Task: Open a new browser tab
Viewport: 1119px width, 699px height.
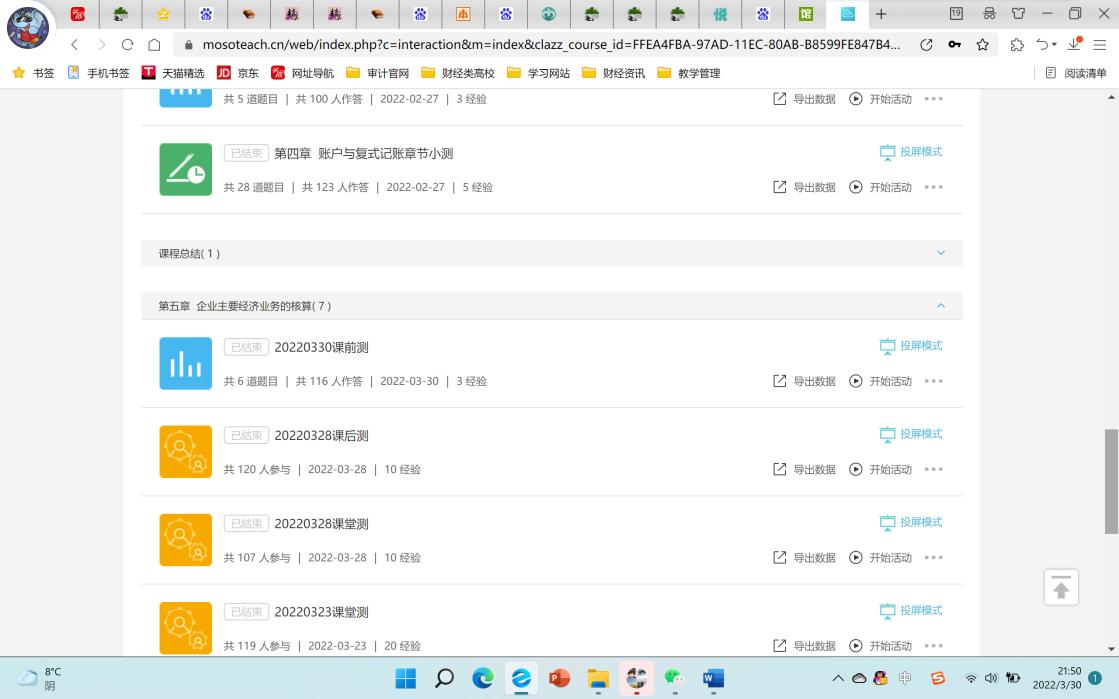Action: [881, 14]
